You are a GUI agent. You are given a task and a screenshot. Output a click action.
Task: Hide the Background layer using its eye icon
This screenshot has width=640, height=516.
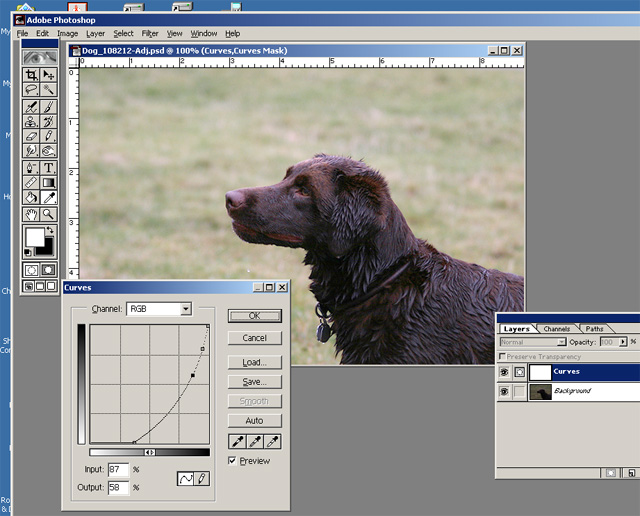click(x=503, y=392)
